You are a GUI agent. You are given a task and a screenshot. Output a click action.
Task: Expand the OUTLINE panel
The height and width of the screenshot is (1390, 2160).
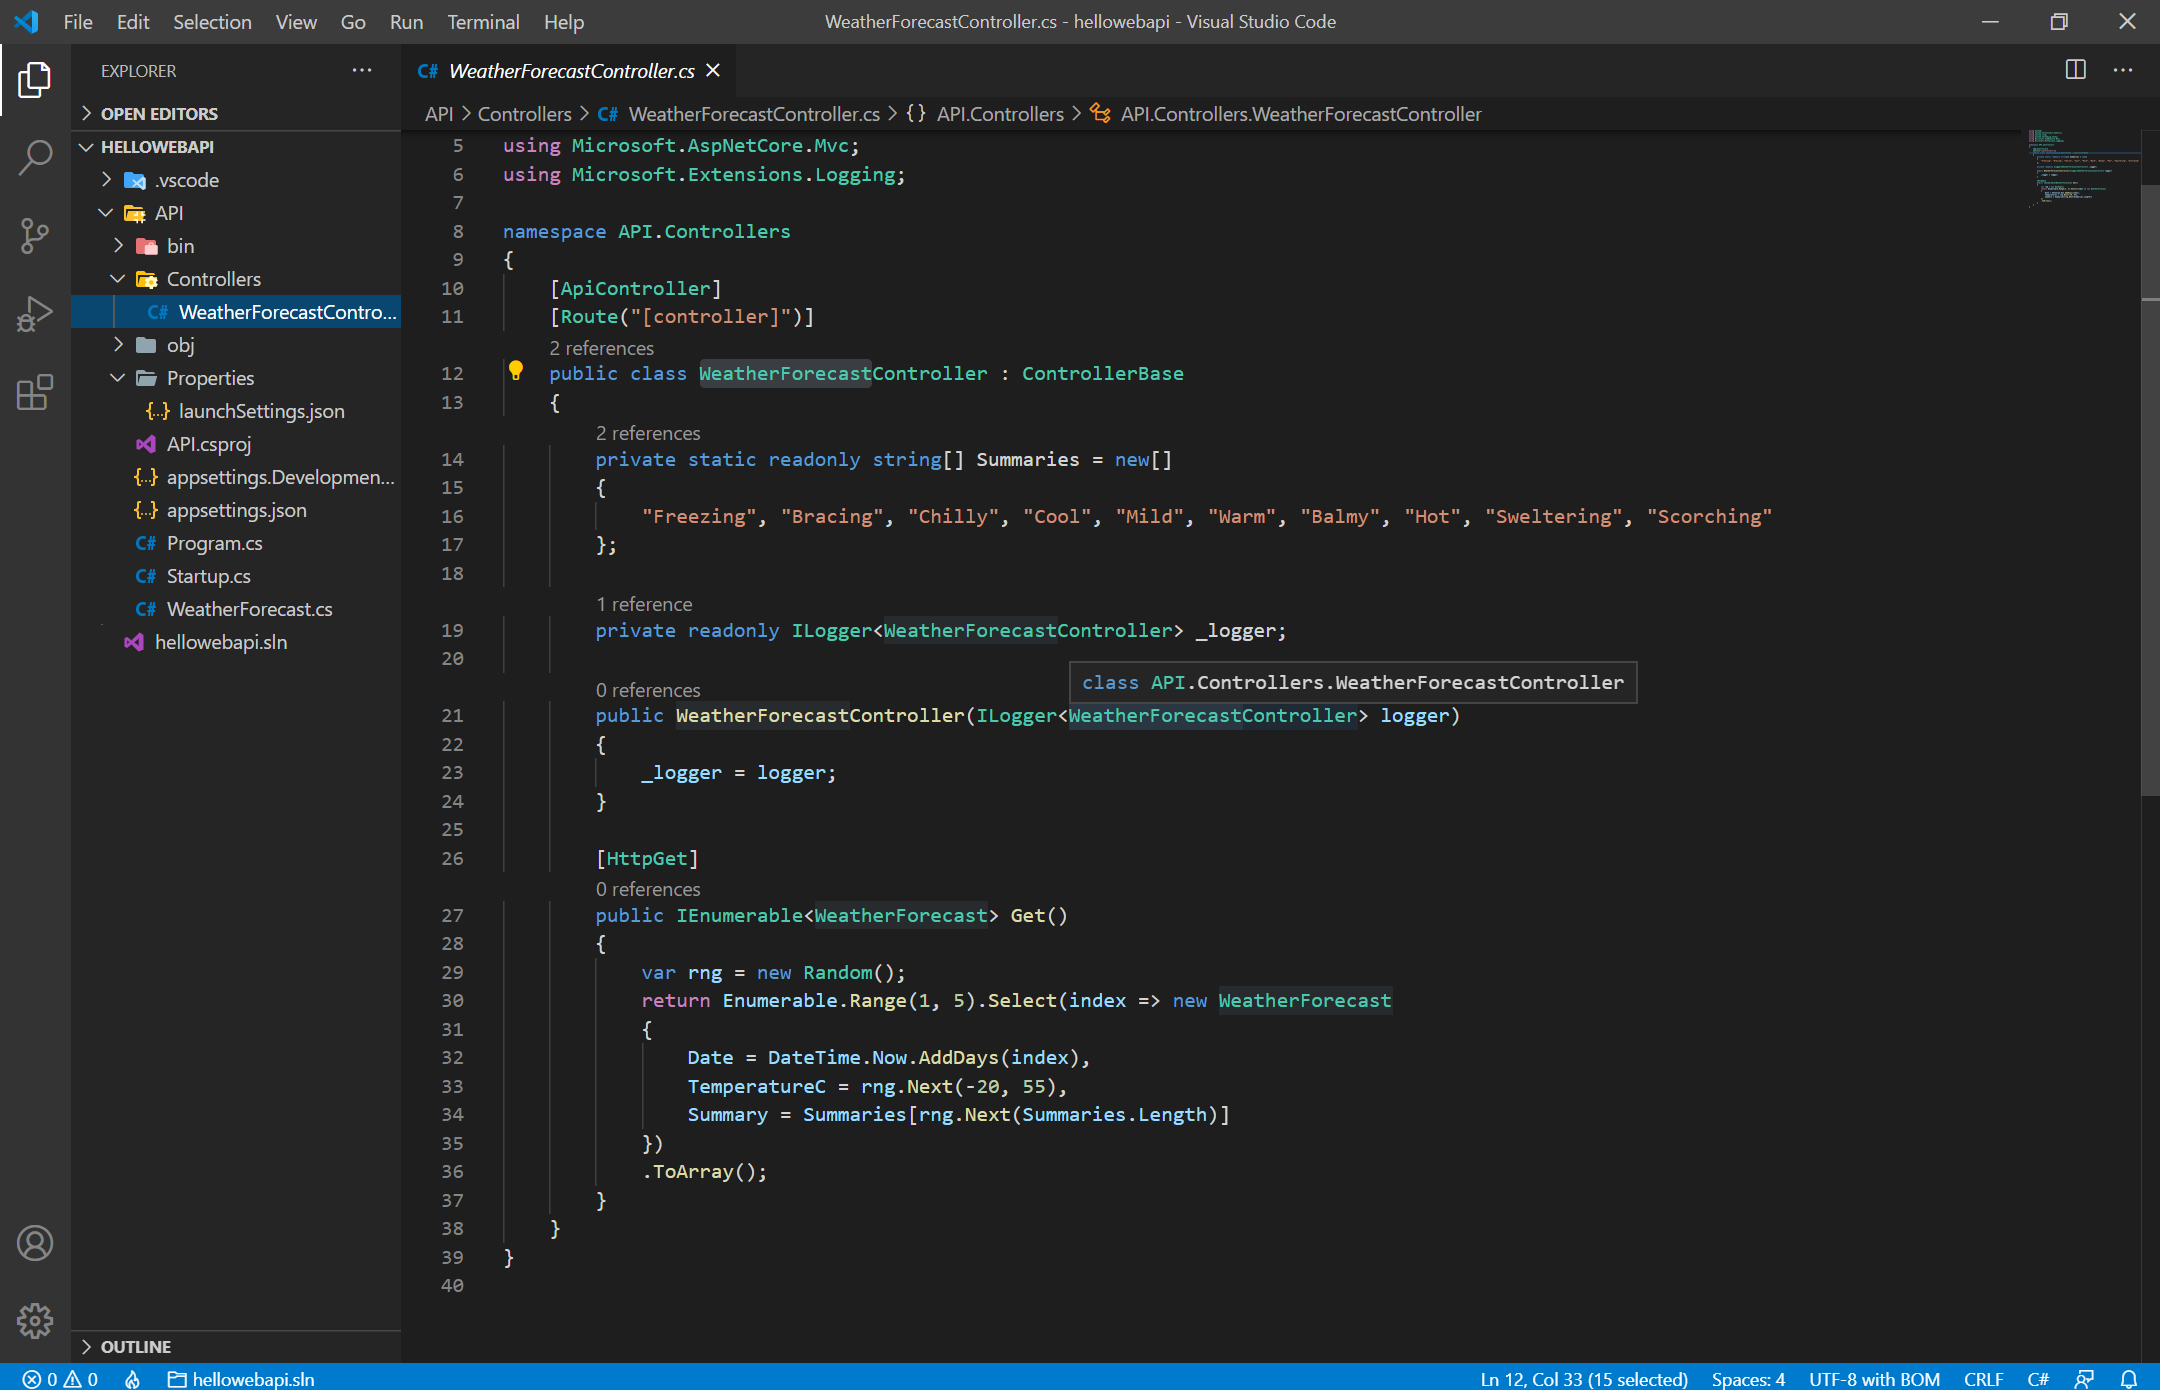135,1347
